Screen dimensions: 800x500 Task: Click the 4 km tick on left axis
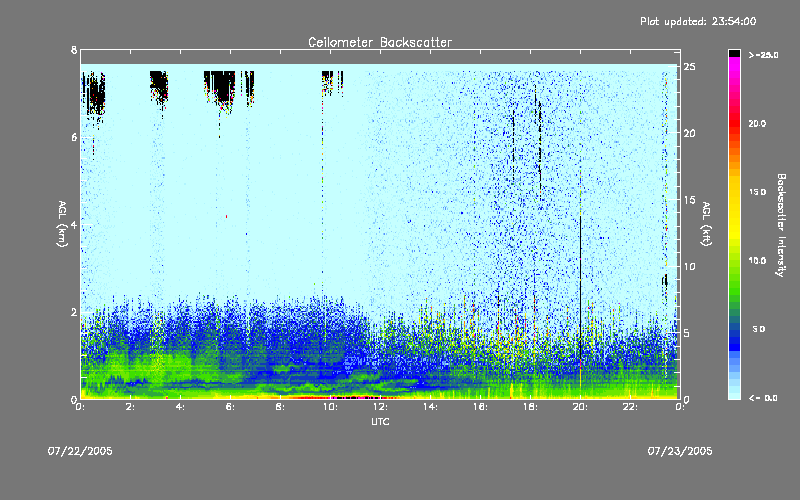(74, 225)
